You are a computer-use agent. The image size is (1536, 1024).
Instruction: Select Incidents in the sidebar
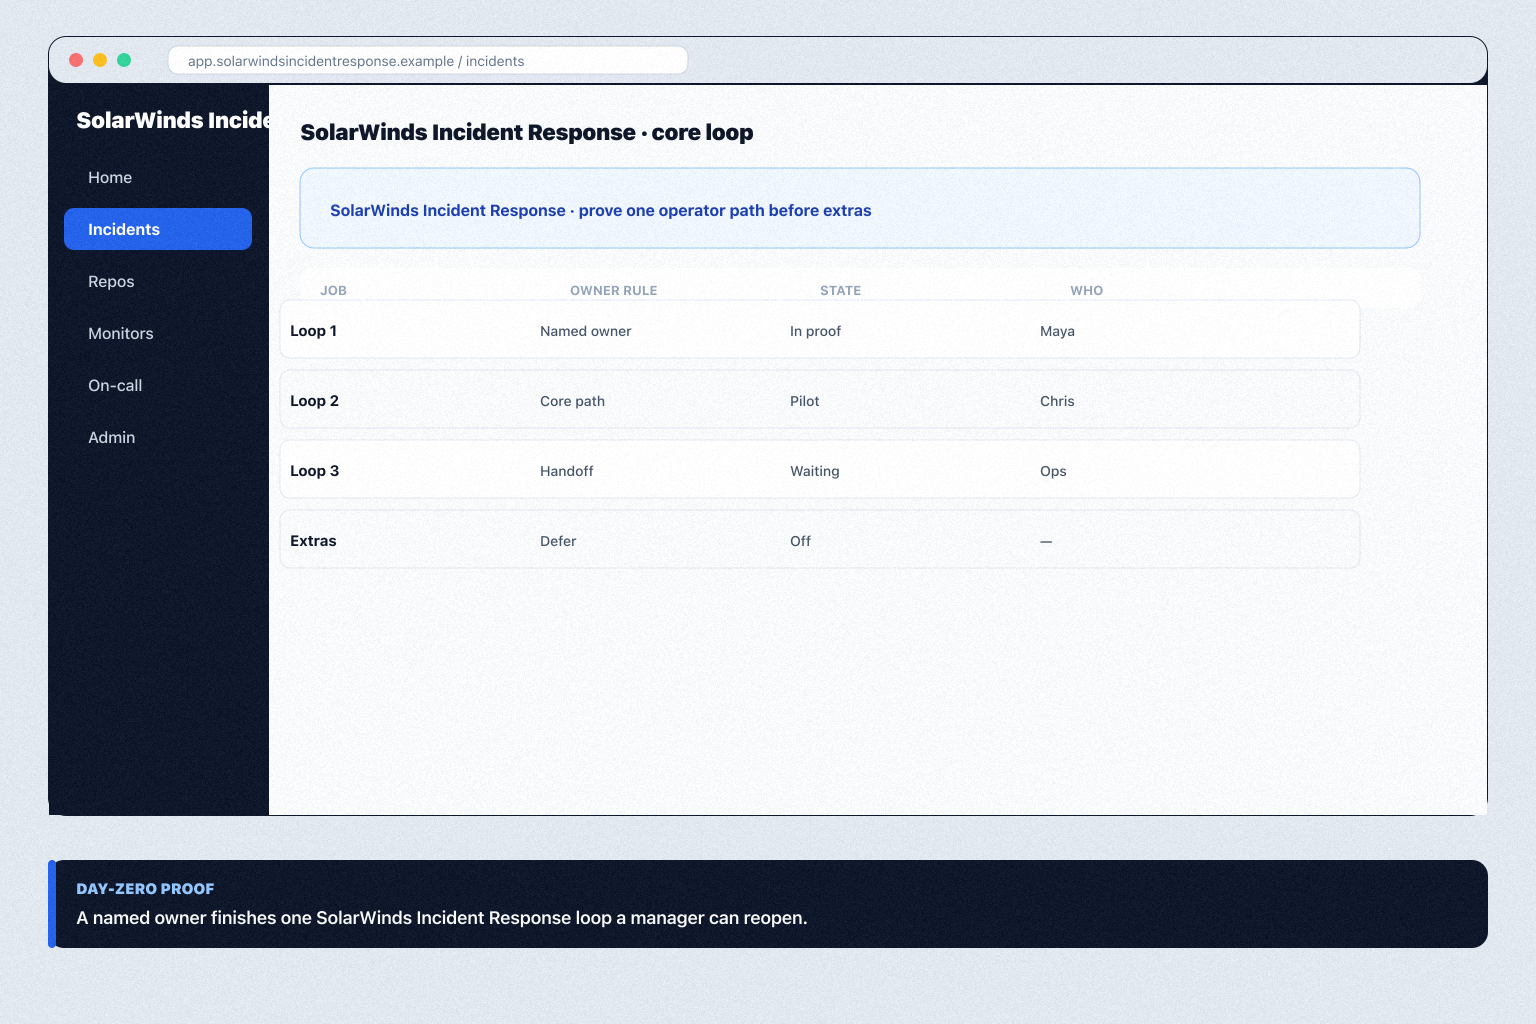point(157,229)
